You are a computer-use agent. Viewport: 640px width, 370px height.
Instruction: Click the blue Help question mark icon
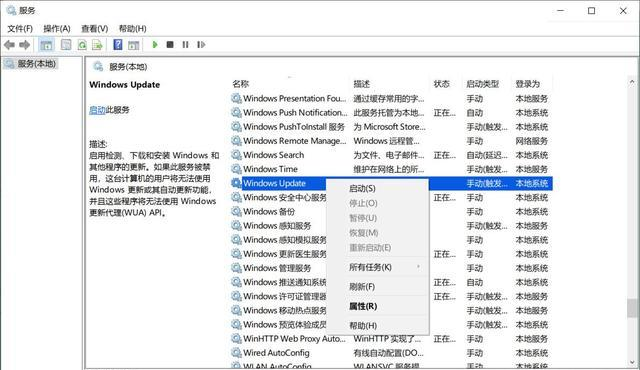point(118,44)
